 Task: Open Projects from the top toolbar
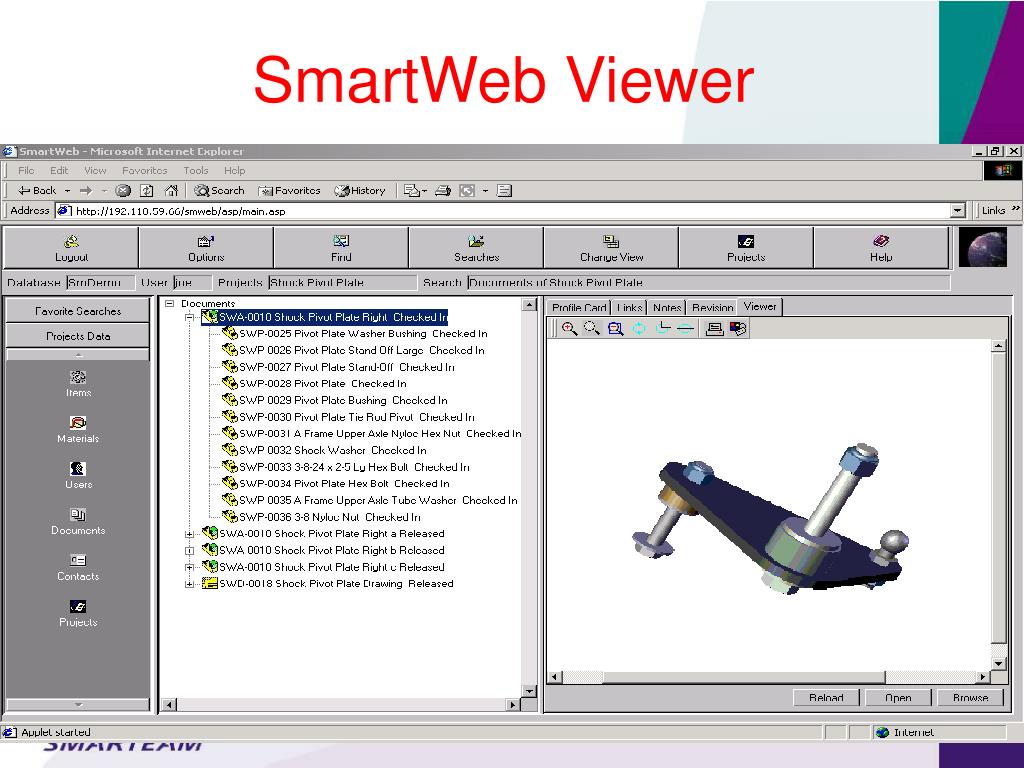click(x=746, y=248)
